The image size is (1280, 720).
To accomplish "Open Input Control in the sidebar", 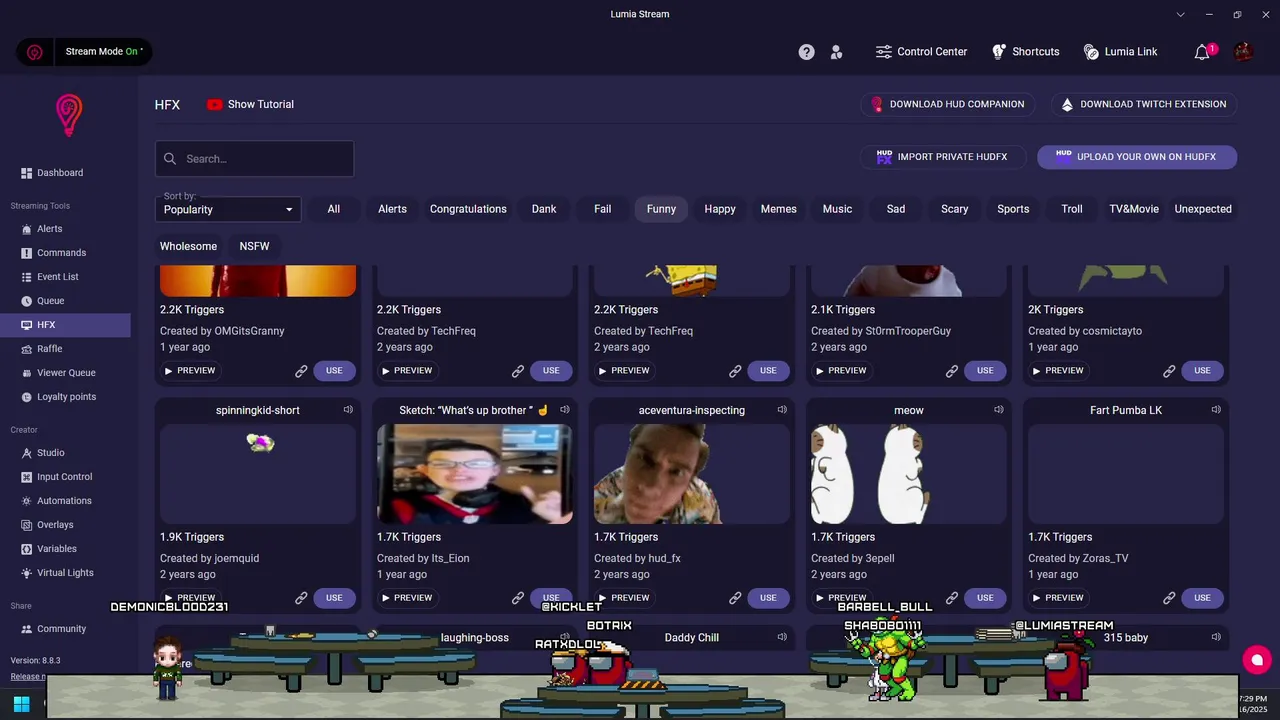I will point(65,477).
